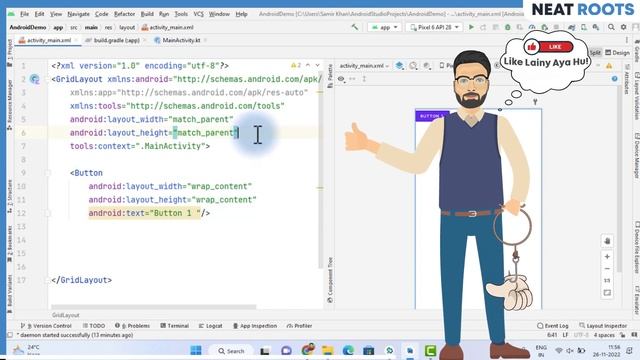Open the Event Log
The height and width of the screenshot is (360, 640).
[553, 326]
